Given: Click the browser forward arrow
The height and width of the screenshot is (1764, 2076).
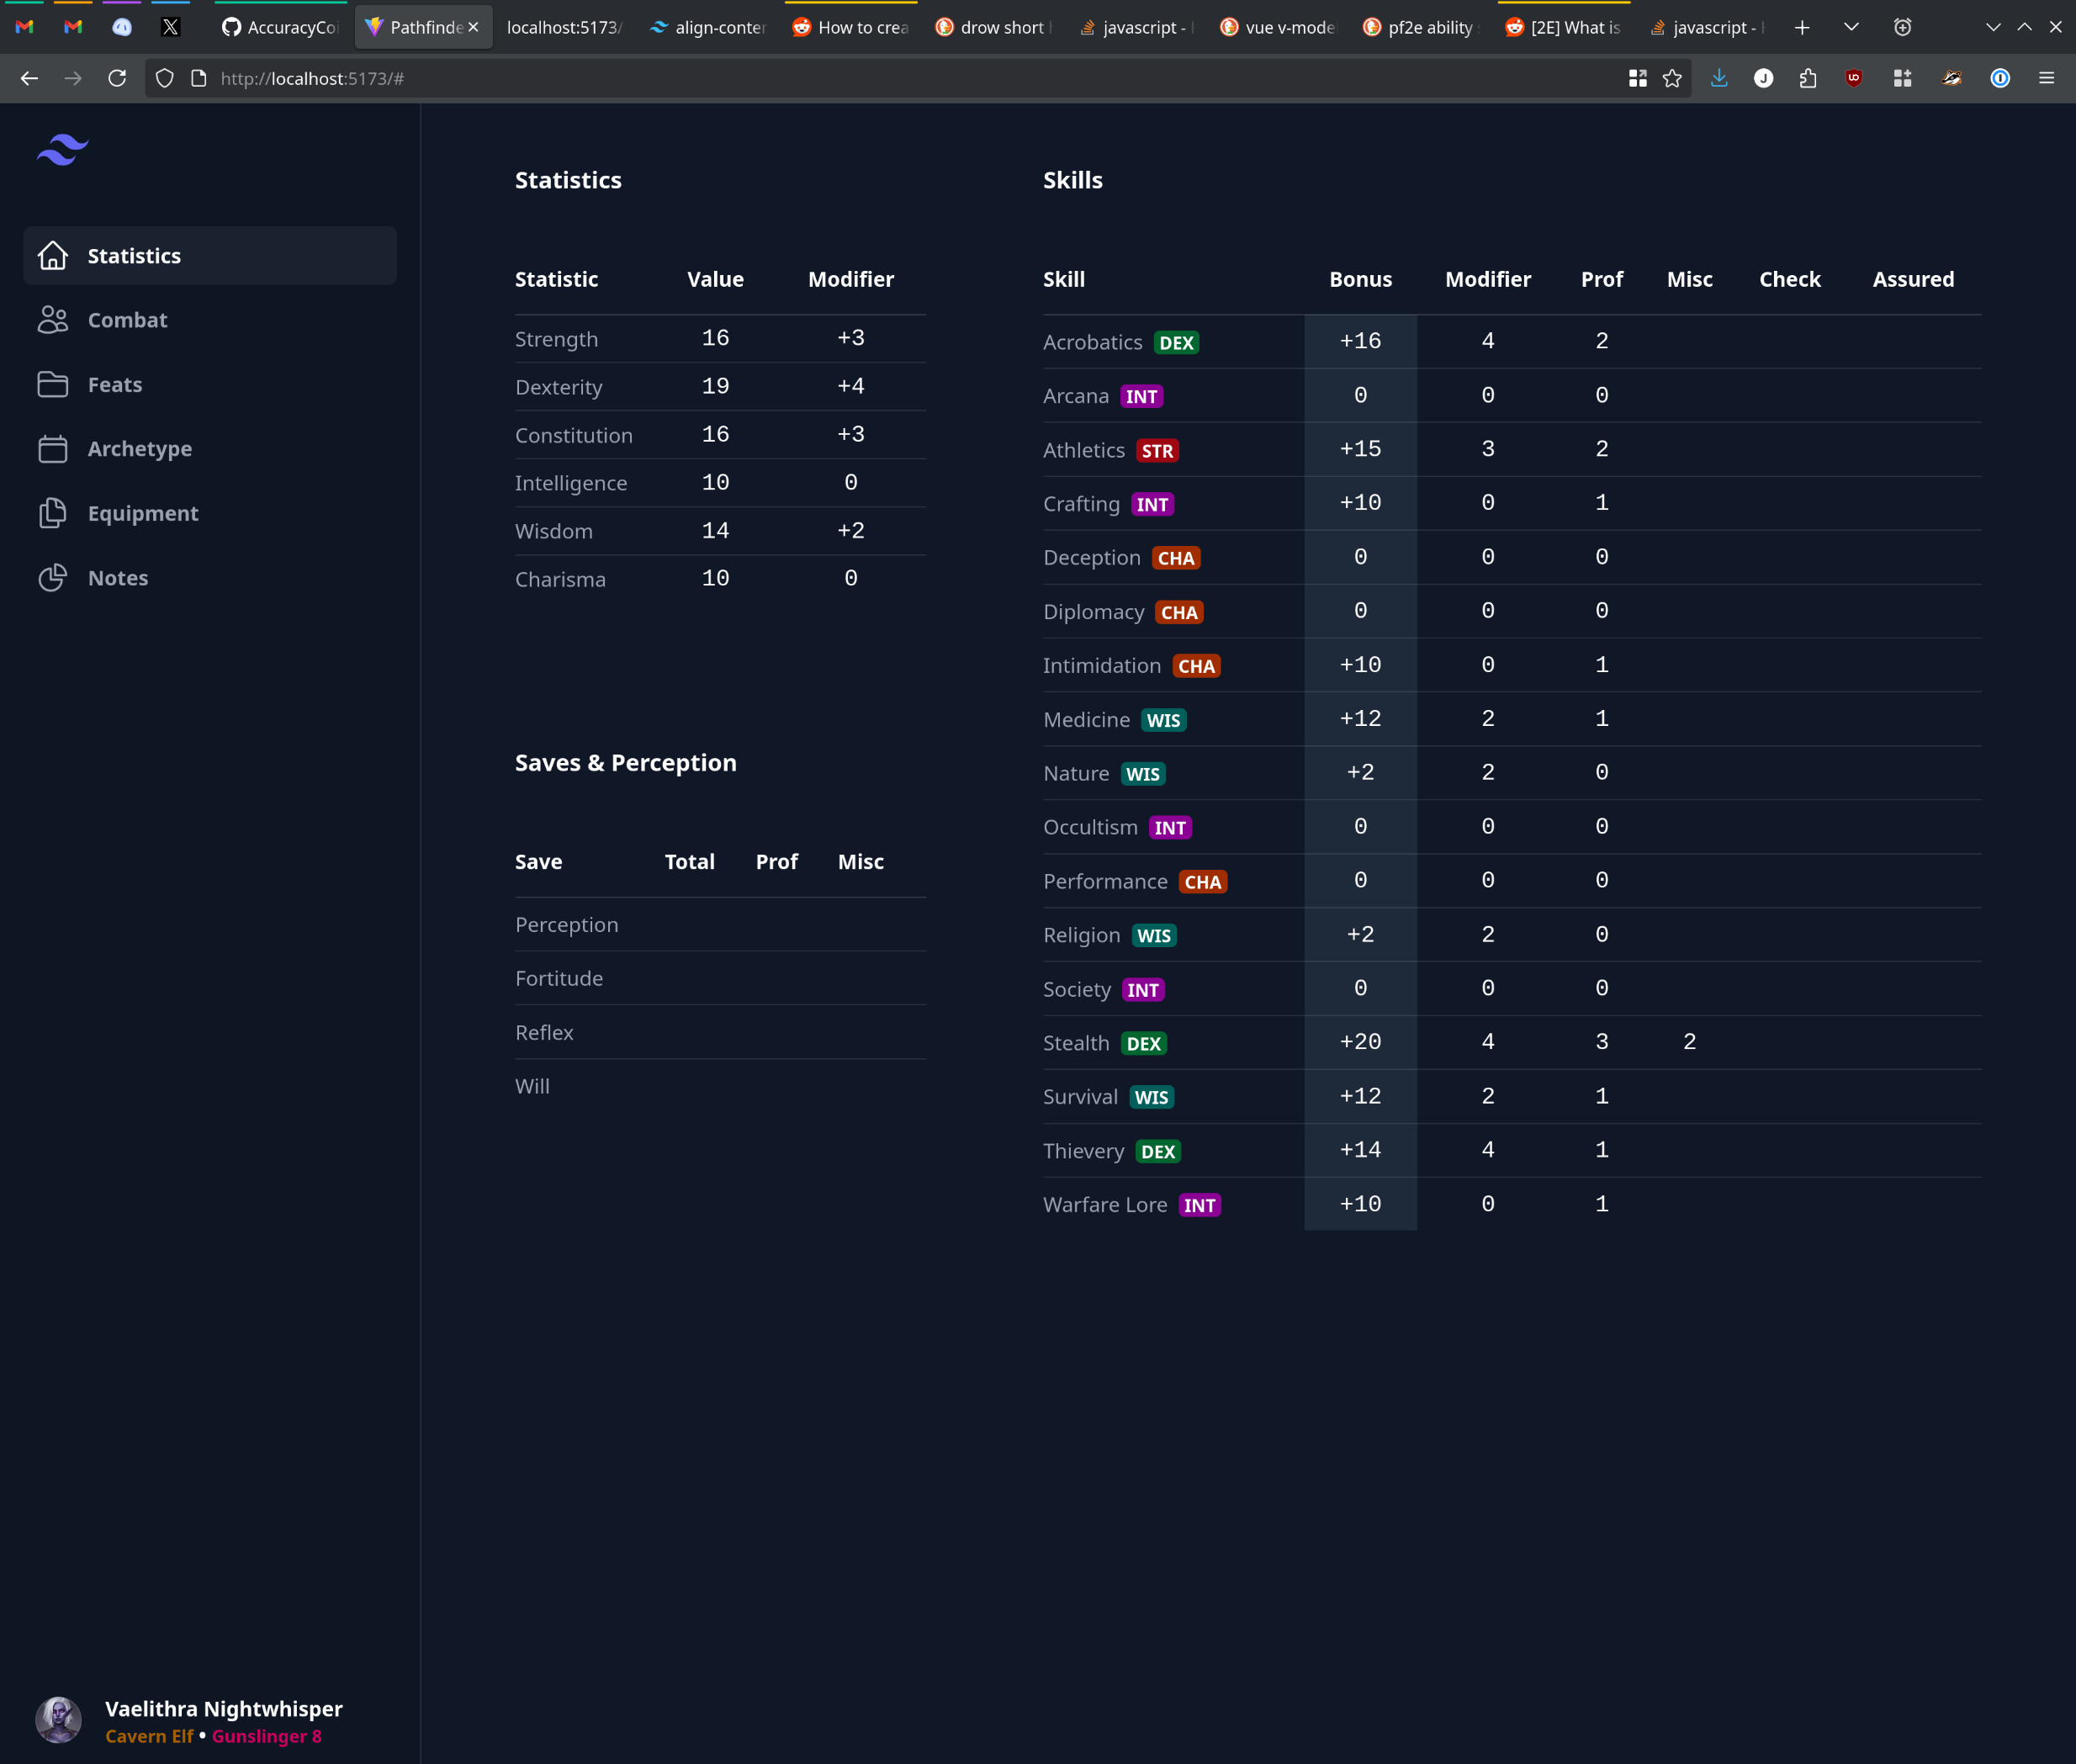Looking at the screenshot, I should (73, 78).
